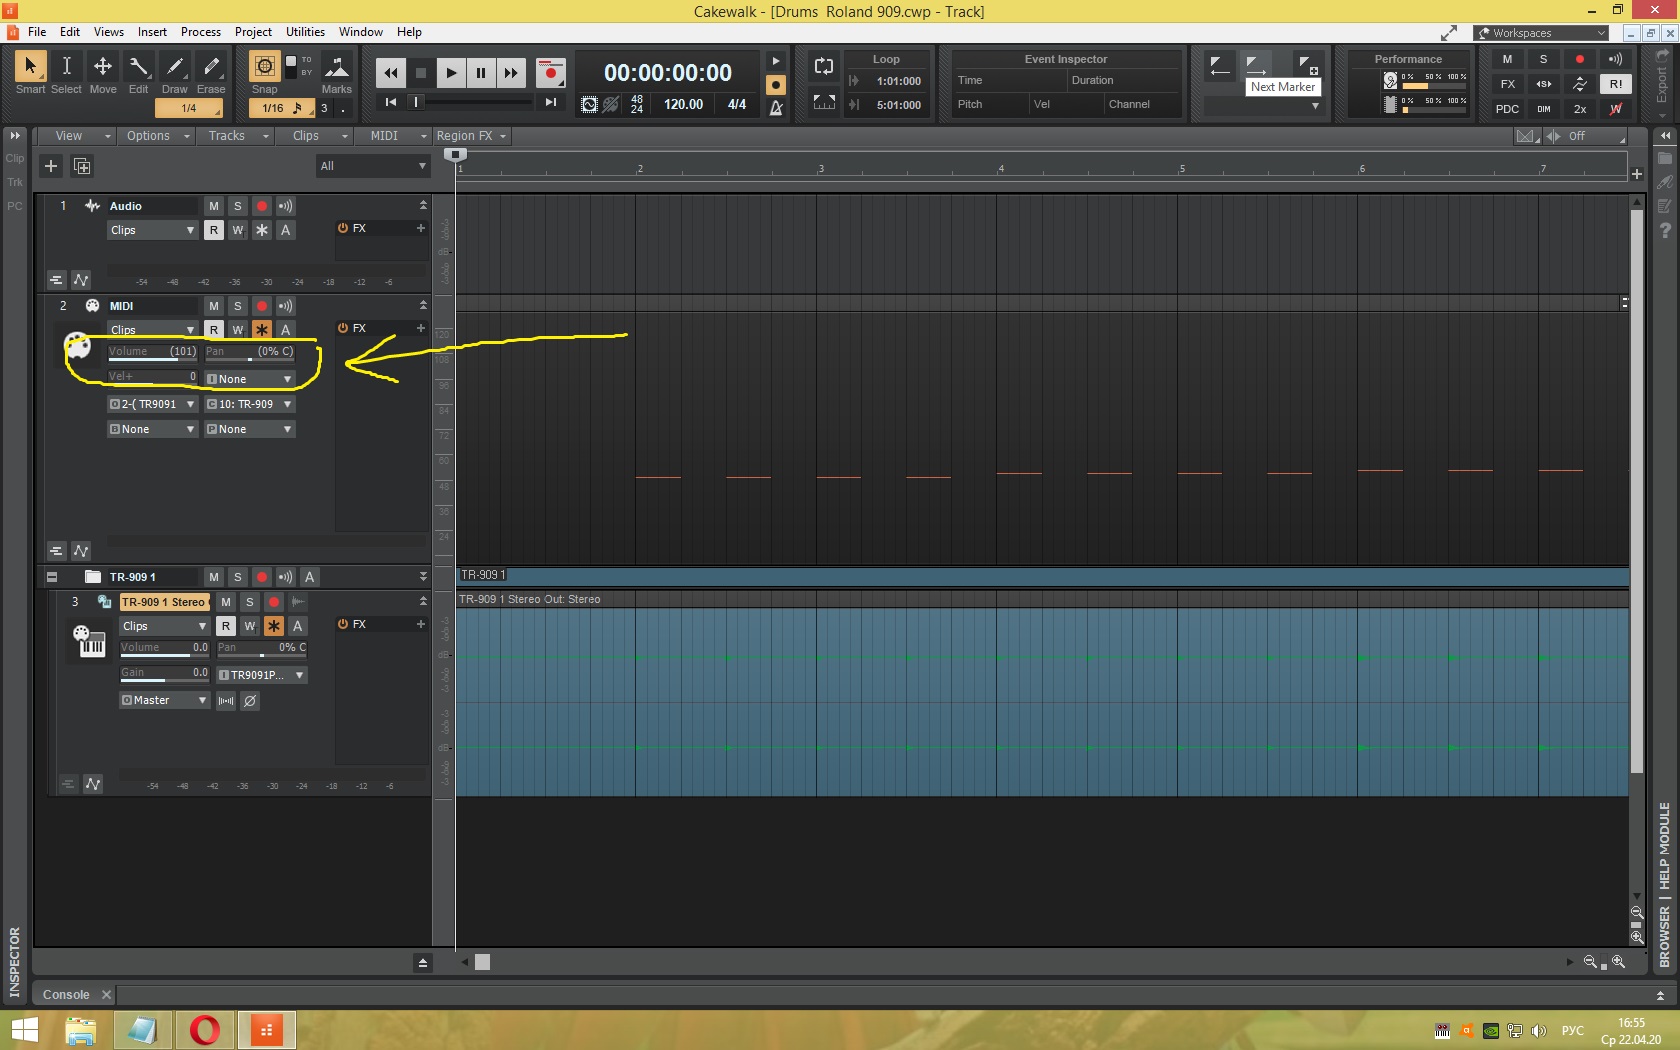Open the MIDI menu in Track view
The image size is (1680, 1050).
392,136
